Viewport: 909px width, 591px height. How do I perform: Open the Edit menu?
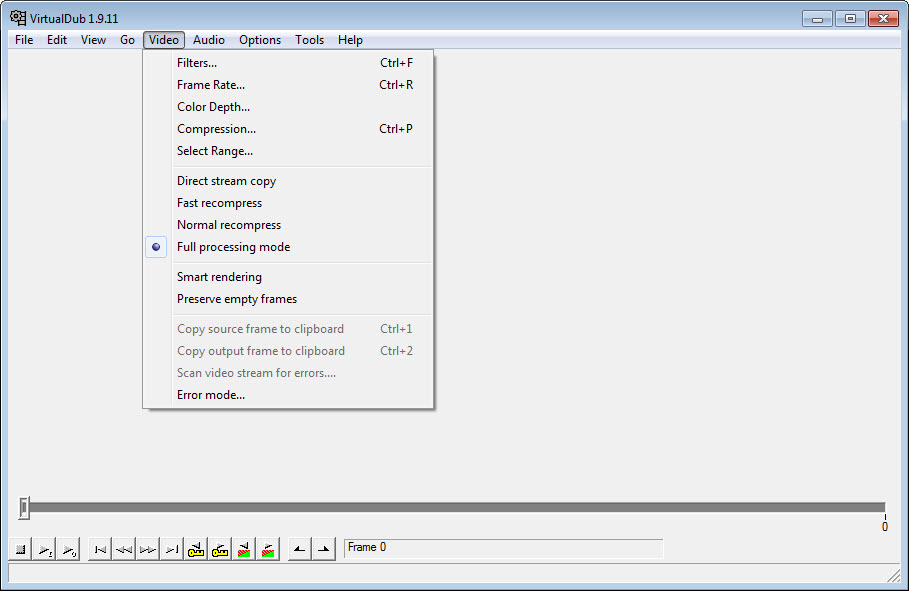pos(57,40)
